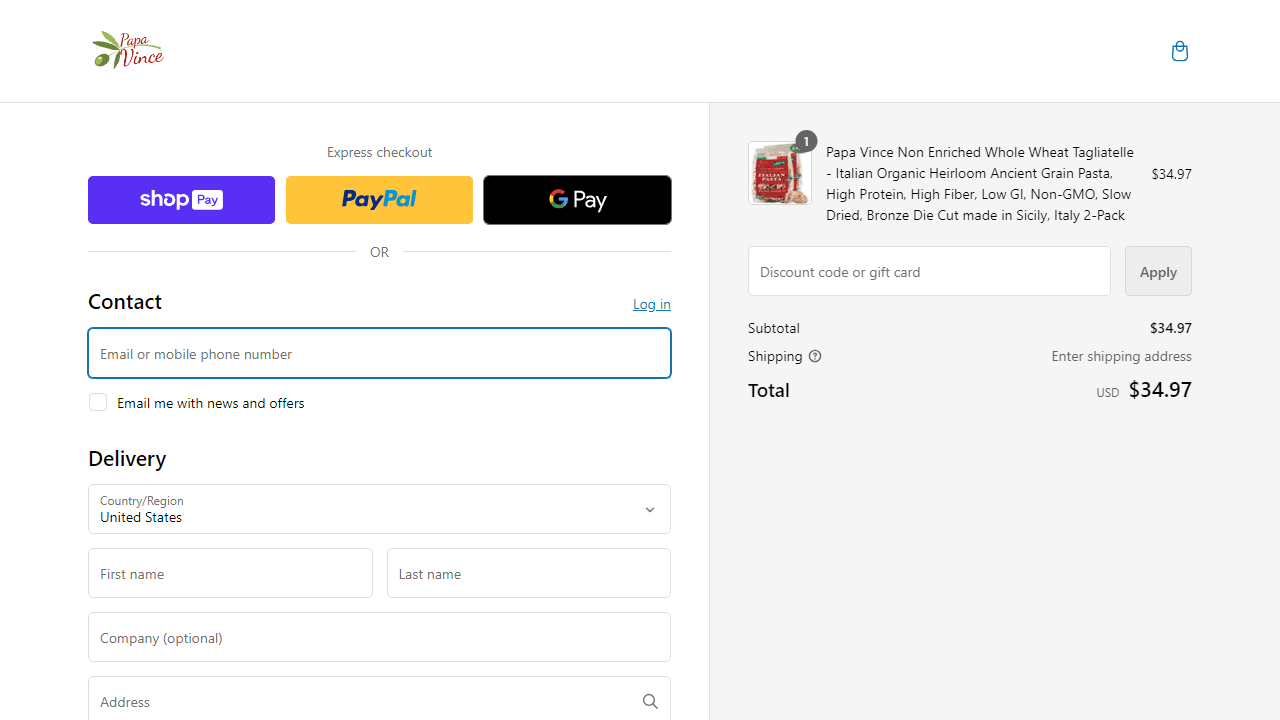The width and height of the screenshot is (1280, 720).
Task: Click the address search magnifier icon
Action: pos(650,701)
